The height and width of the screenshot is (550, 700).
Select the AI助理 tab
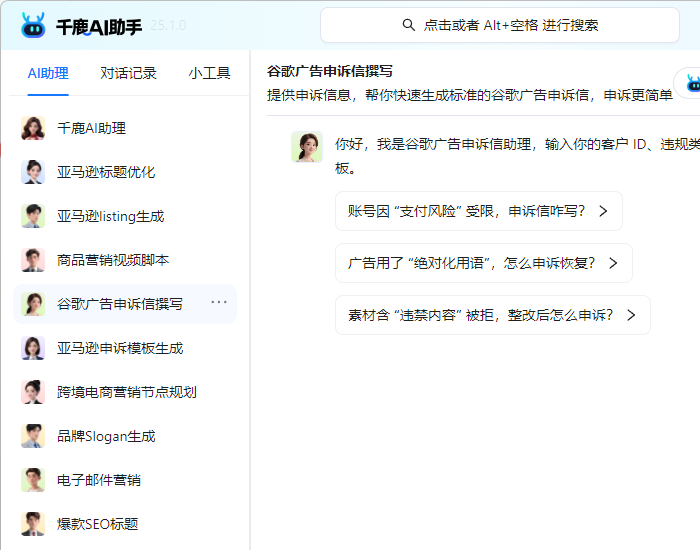pos(48,73)
